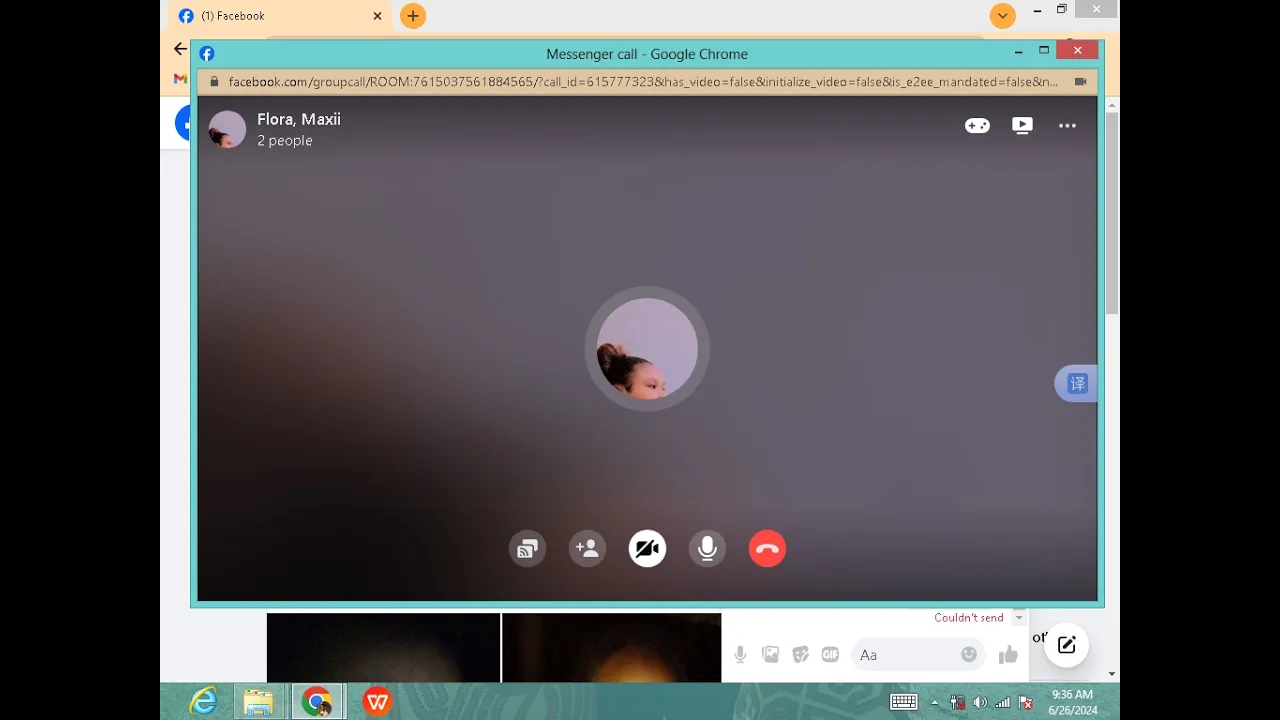This screenshot has width=1280, height=720.
Task: Click the 'Flora, Maxii' call title
Action: coord(298,119)
